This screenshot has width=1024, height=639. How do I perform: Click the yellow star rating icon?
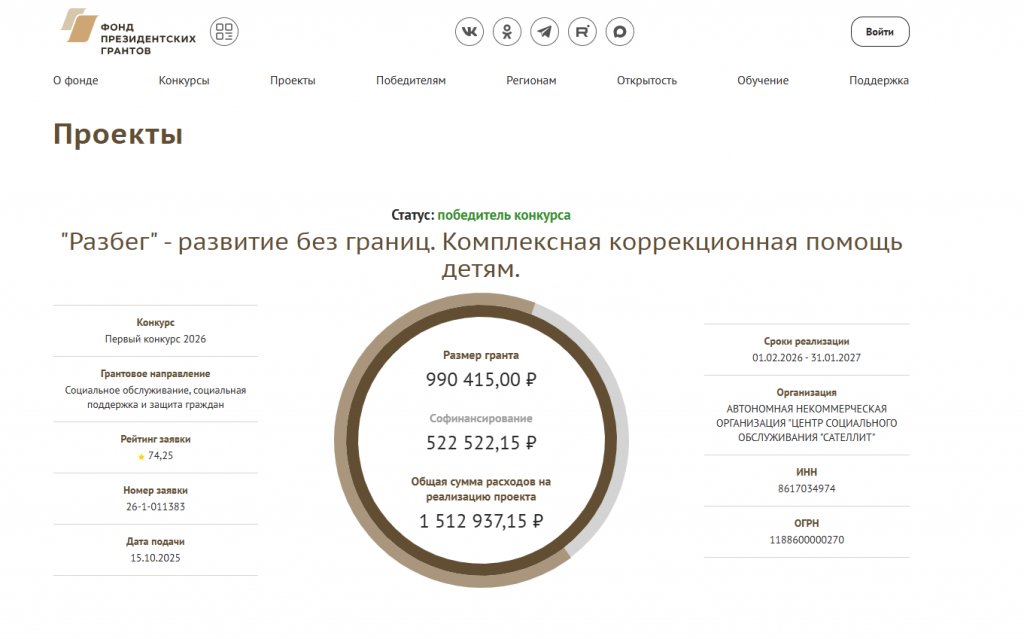pyautogui.click(x=141, y=456)
